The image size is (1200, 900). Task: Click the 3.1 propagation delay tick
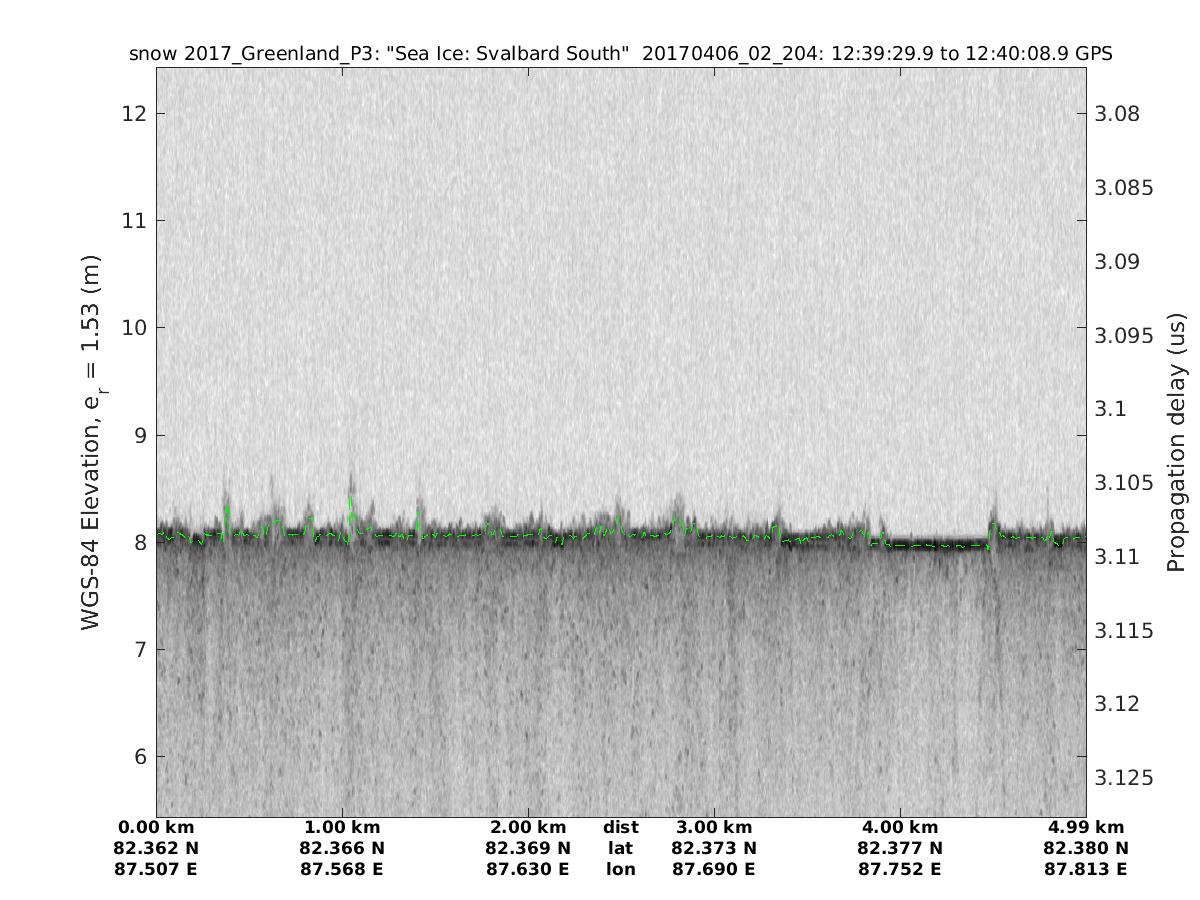click(x=1112, y=409)
